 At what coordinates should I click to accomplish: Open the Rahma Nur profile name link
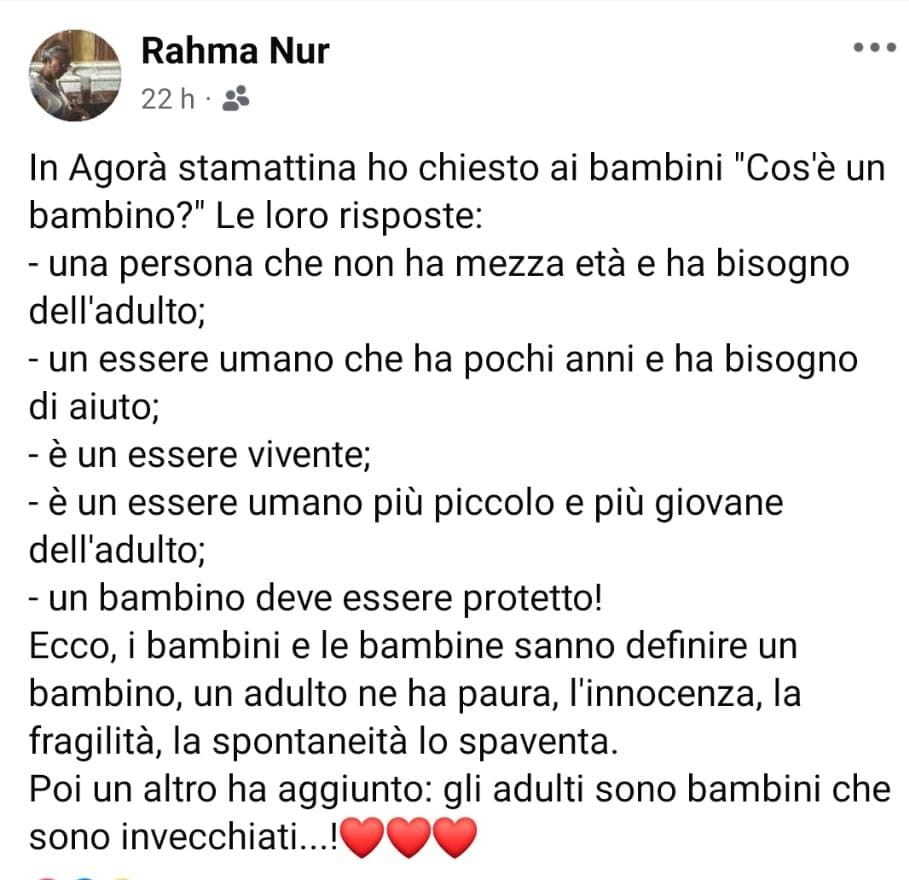pyautogui.click(x=235, y=50)
